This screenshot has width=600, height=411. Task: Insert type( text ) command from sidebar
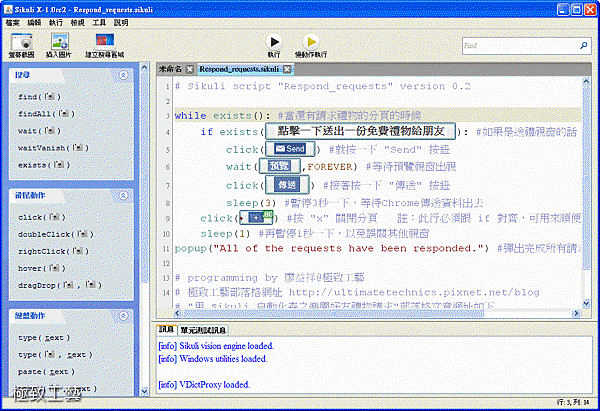point(44,338)
